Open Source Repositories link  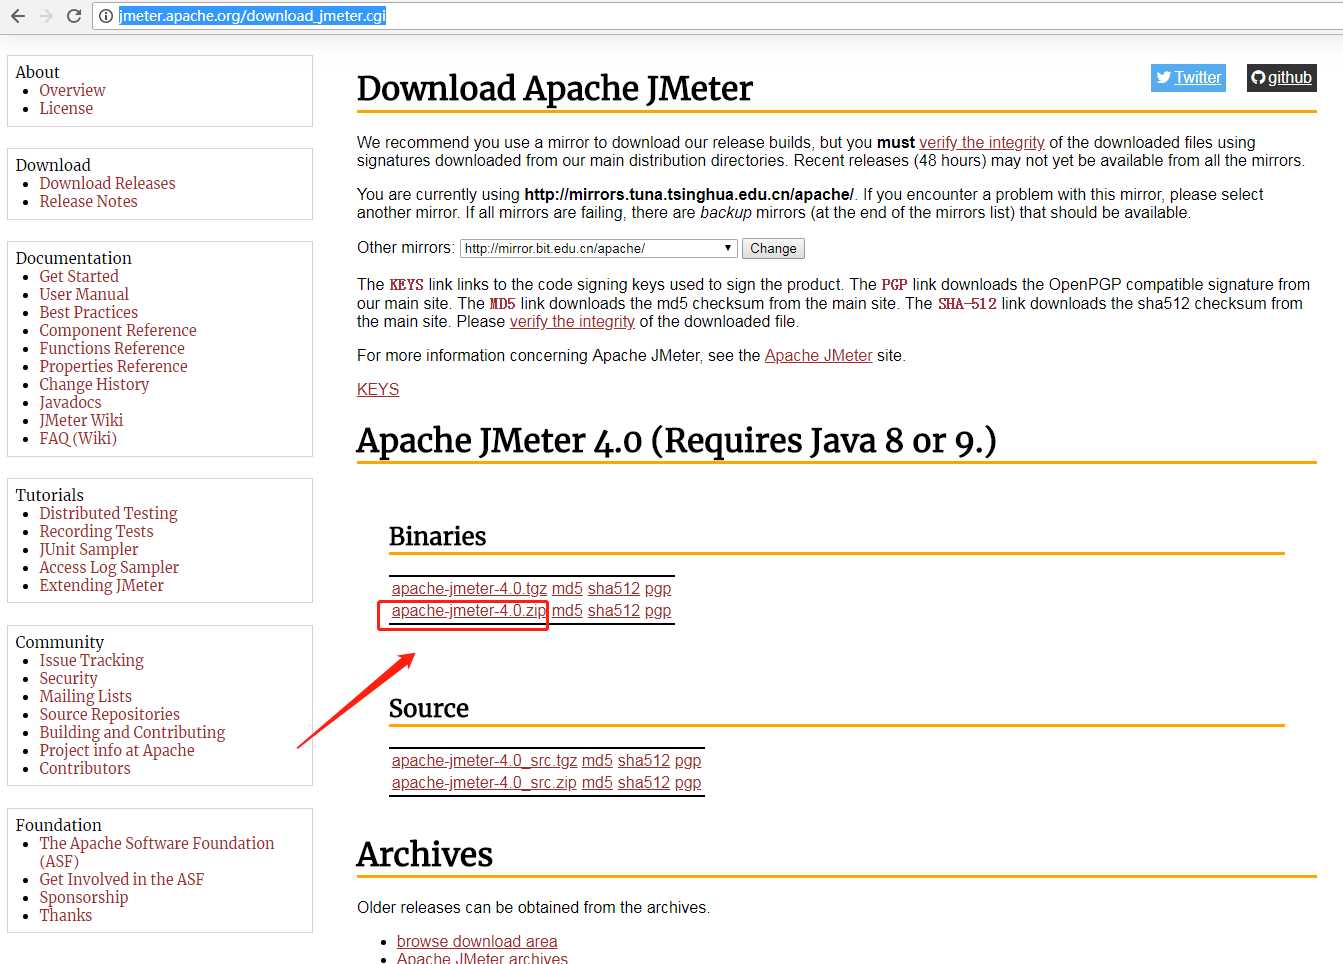click(x=109, y=714)
